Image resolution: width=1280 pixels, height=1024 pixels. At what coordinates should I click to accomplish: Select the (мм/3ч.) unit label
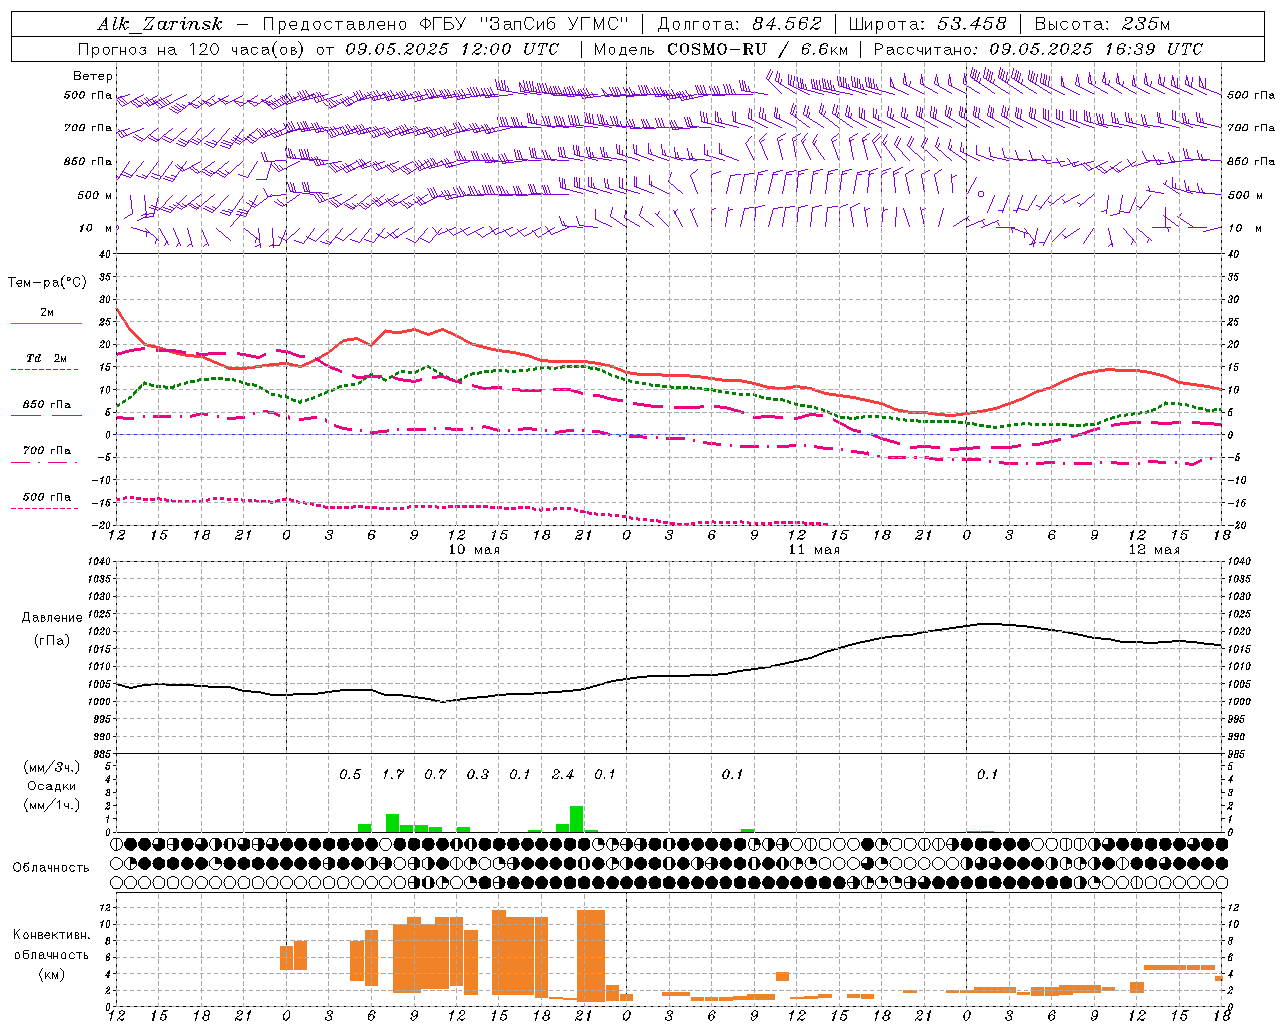(52, 767)
